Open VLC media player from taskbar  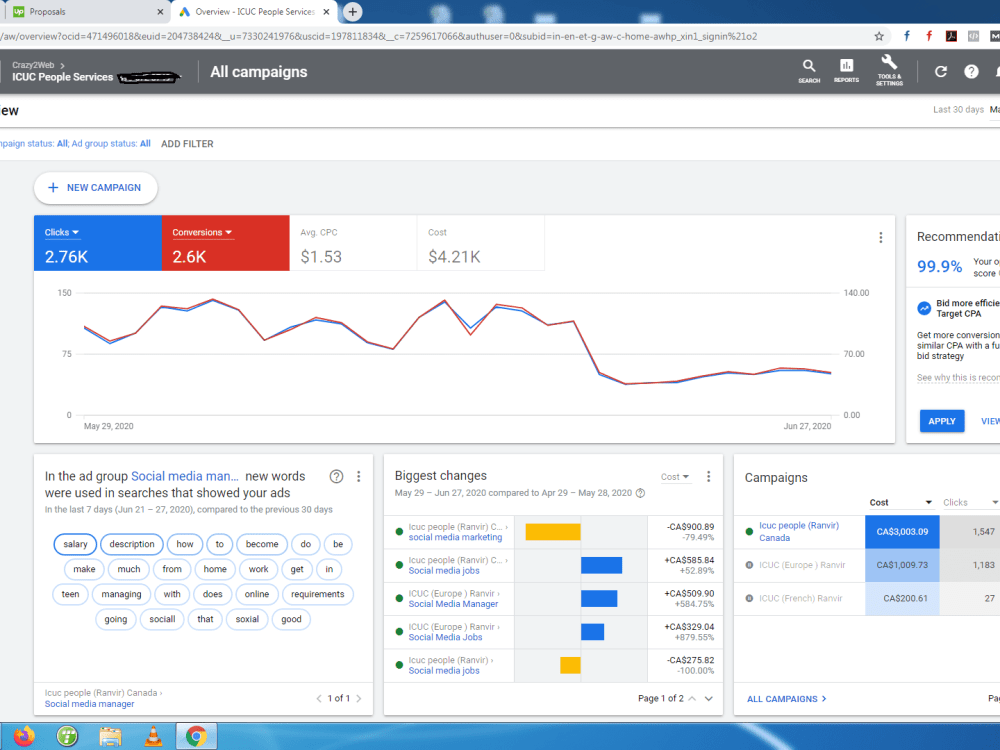[153, 736]
